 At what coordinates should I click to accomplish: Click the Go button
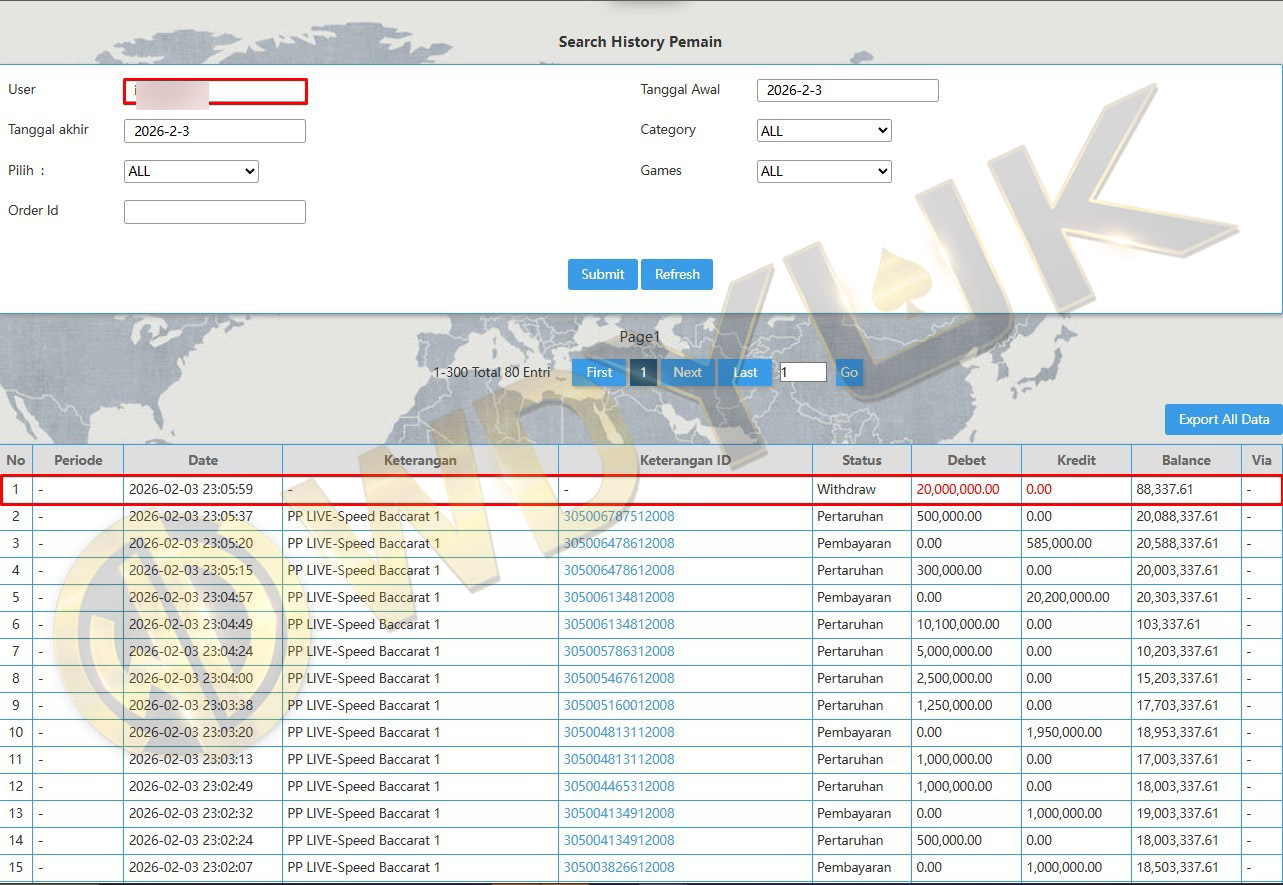click(x=849, y=372)
